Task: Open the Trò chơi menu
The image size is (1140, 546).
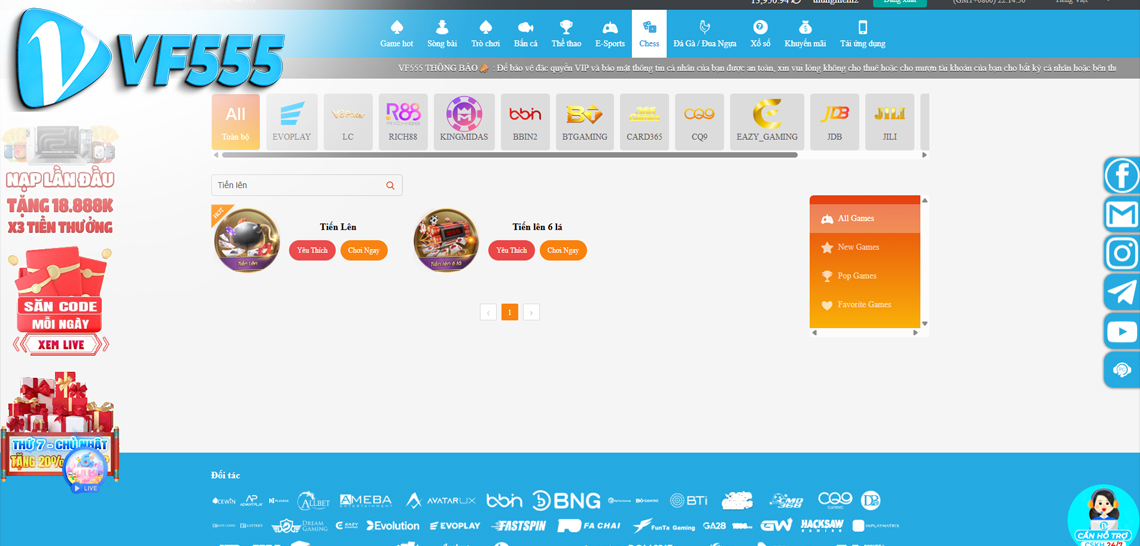Action: click(486, 34)
